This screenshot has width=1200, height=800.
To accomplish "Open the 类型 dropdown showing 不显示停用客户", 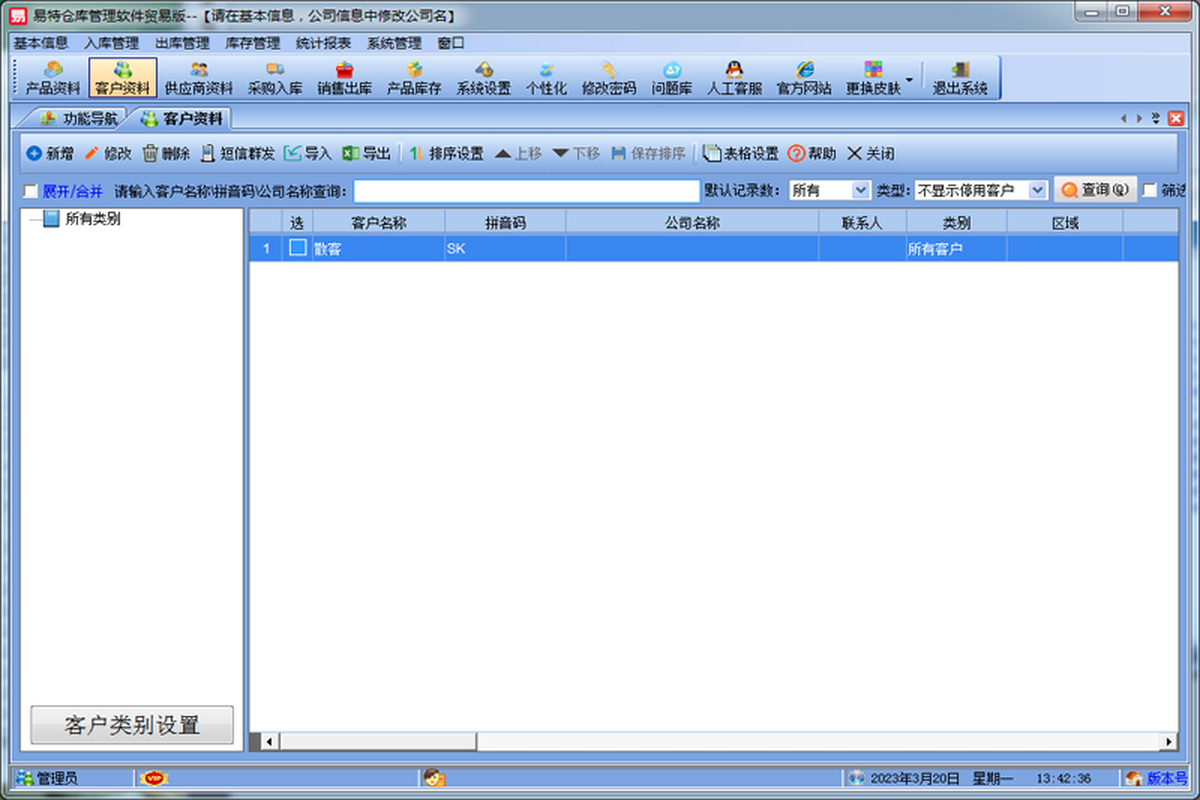I will (1037, 190).
